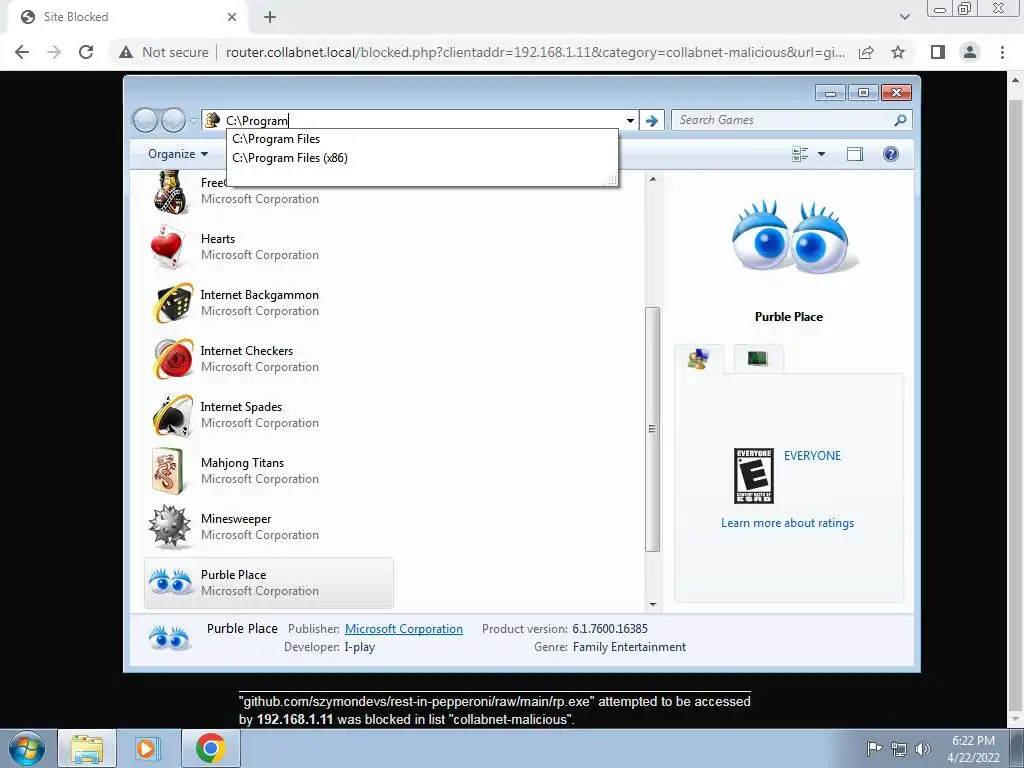Open the Windows Start button
The height and width of the screenshot is (768, 1024).
click(26, 748)
